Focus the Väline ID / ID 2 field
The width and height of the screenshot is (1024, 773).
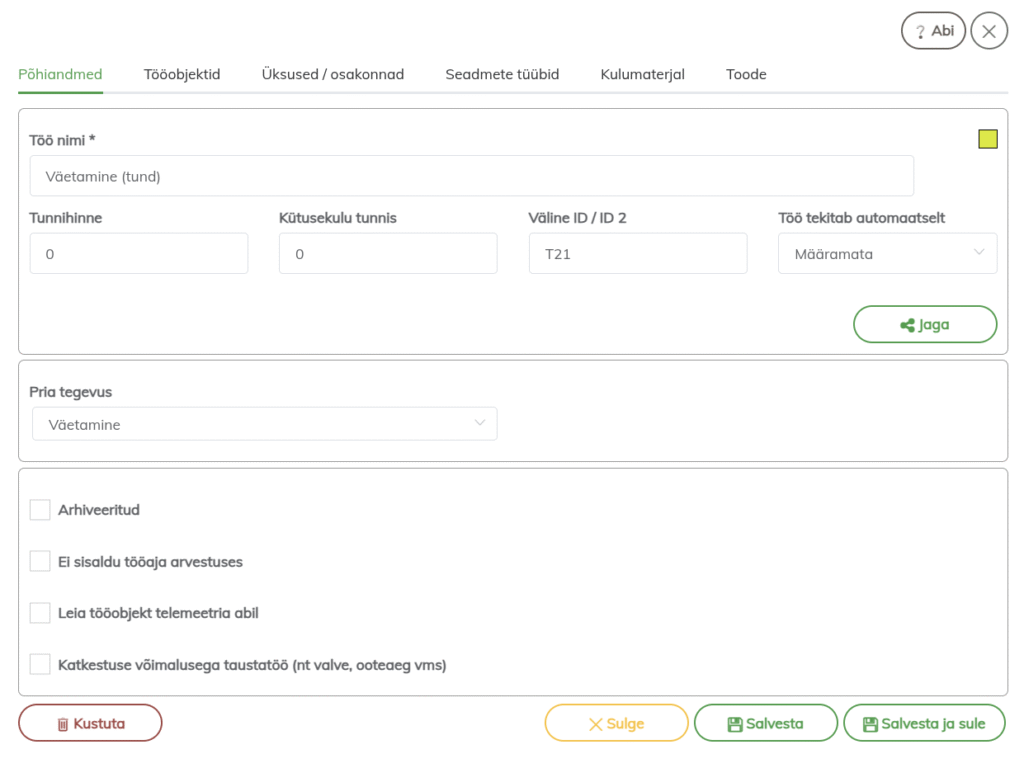pos(637,254)
